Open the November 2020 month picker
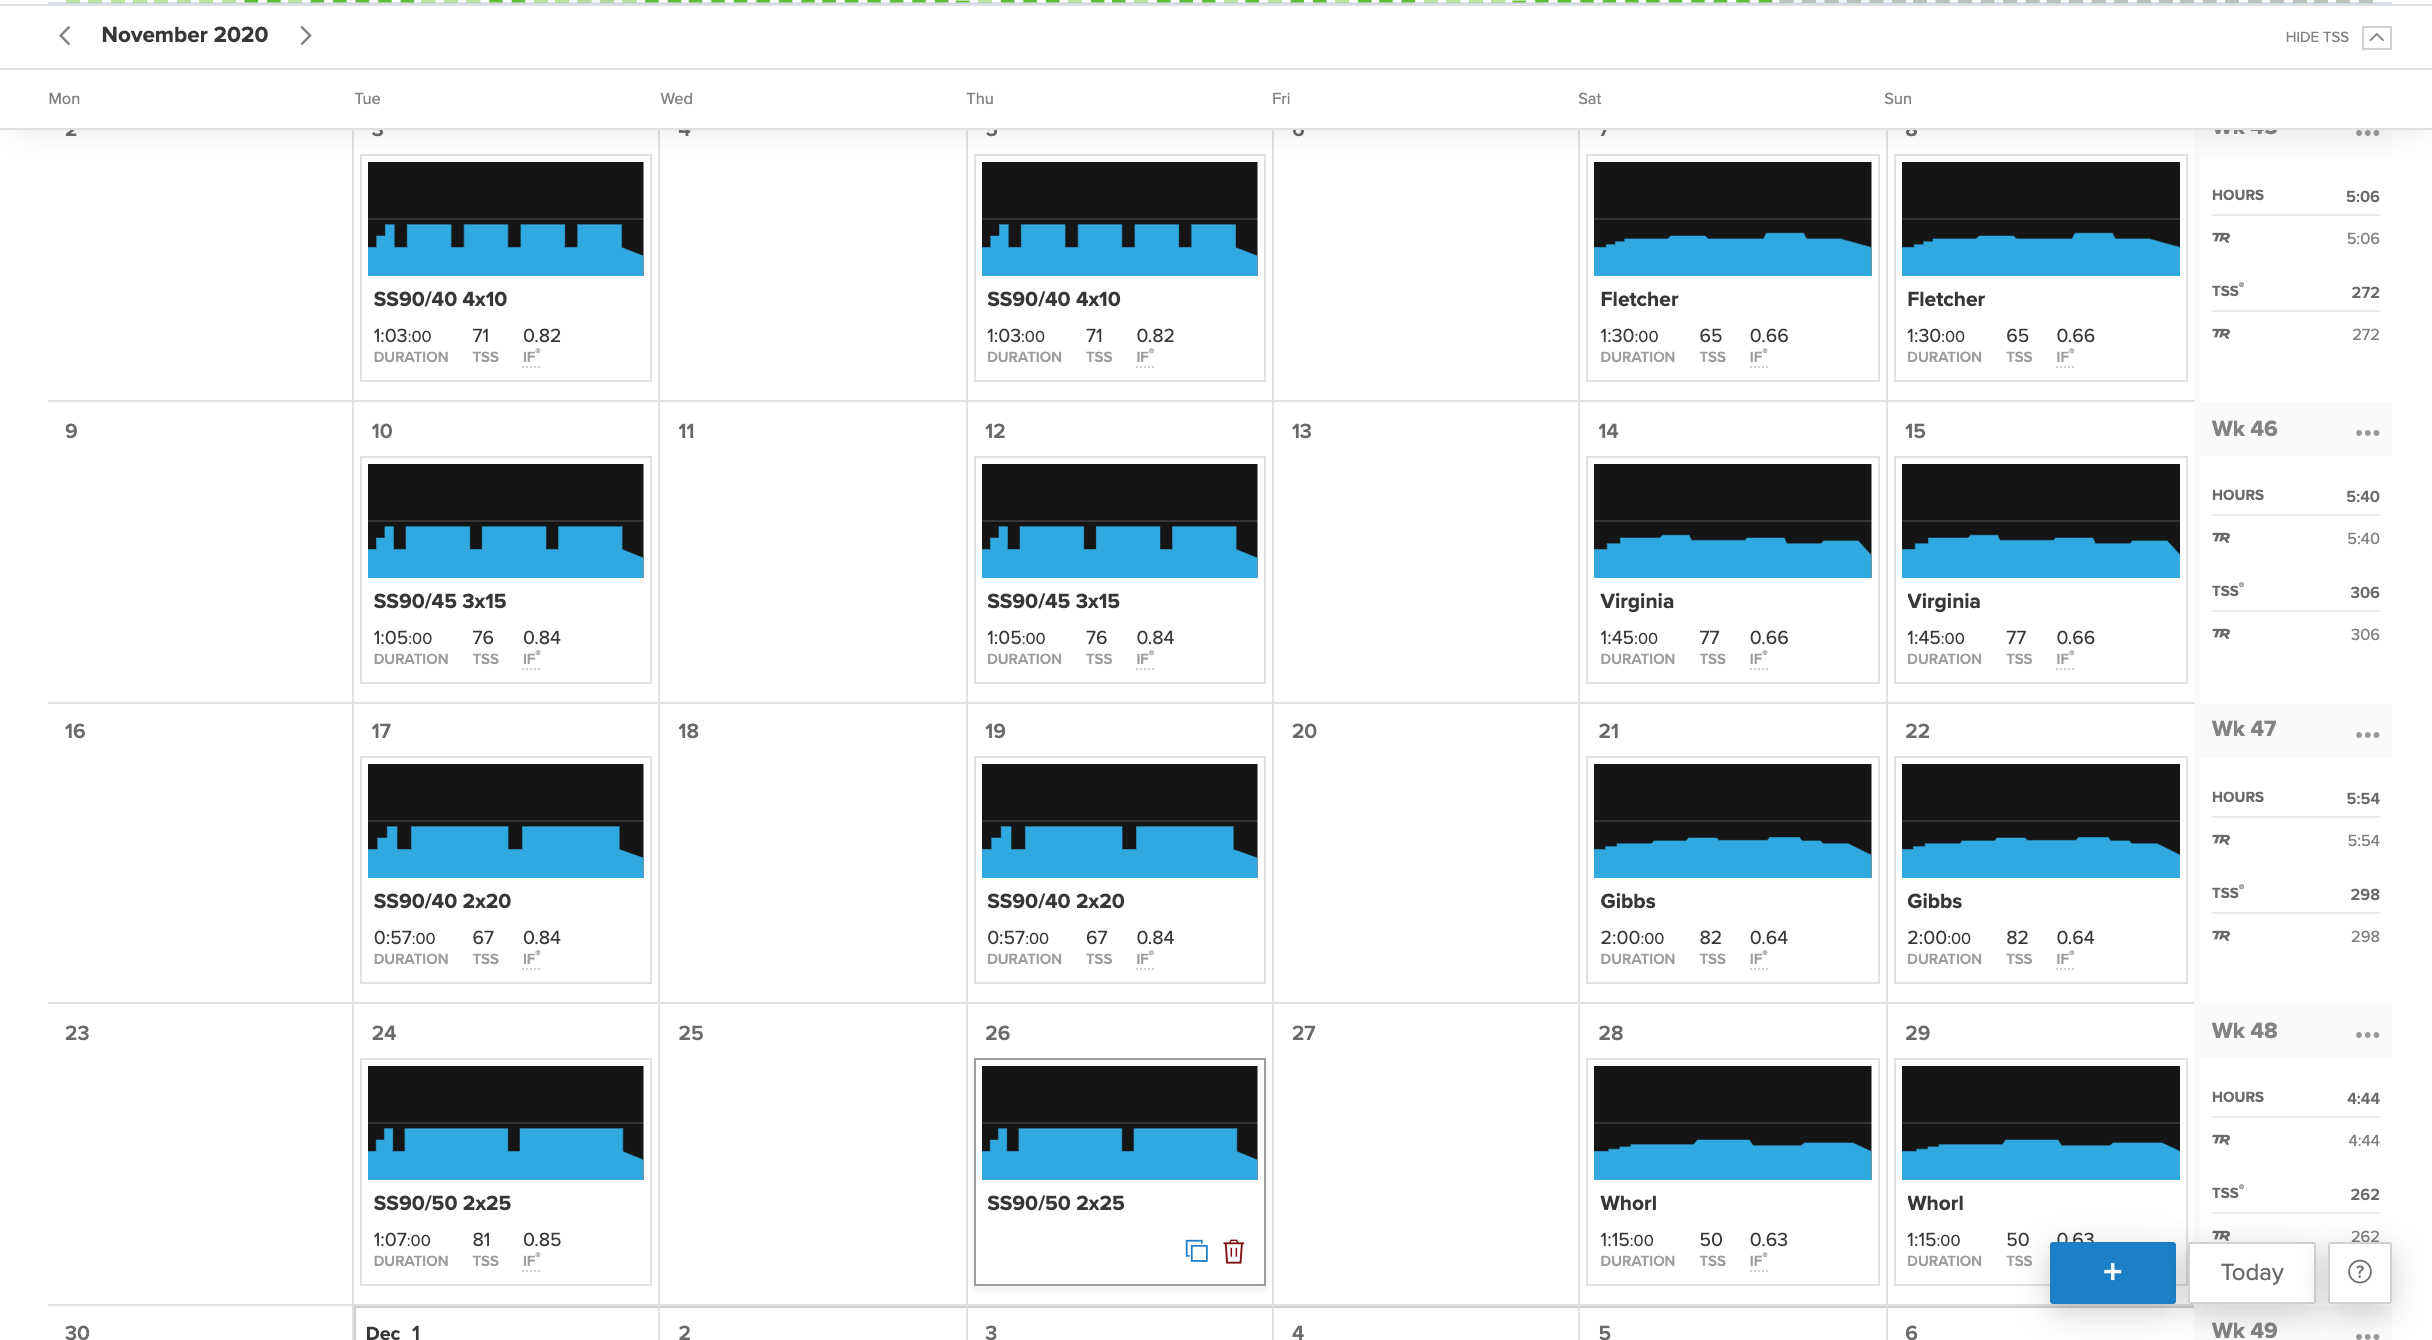This screenshot has height=1340, width=2432. click(x=185, y=35)
